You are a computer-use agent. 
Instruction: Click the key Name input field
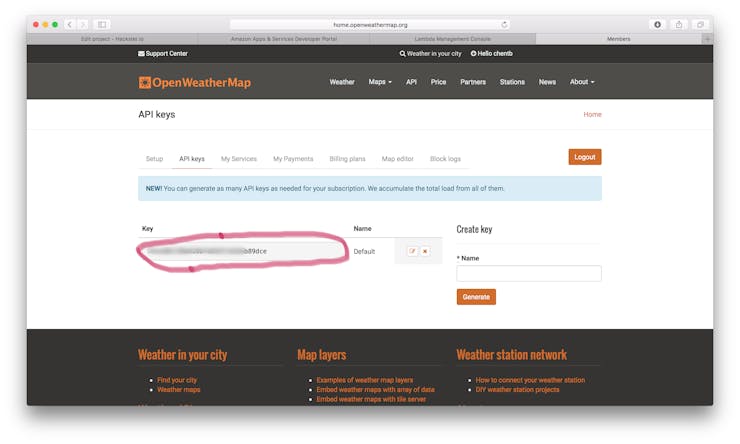(529, 274)
